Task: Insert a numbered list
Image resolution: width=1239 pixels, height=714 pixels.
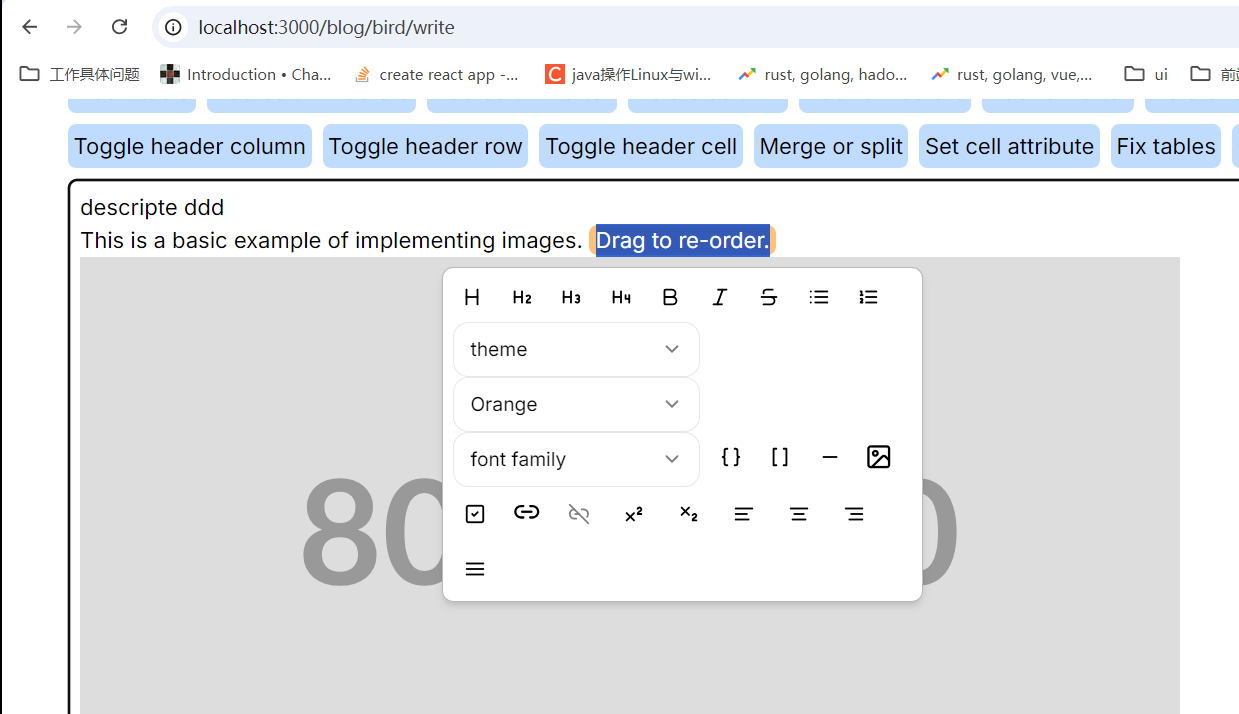Action: [x=868, y=297]
